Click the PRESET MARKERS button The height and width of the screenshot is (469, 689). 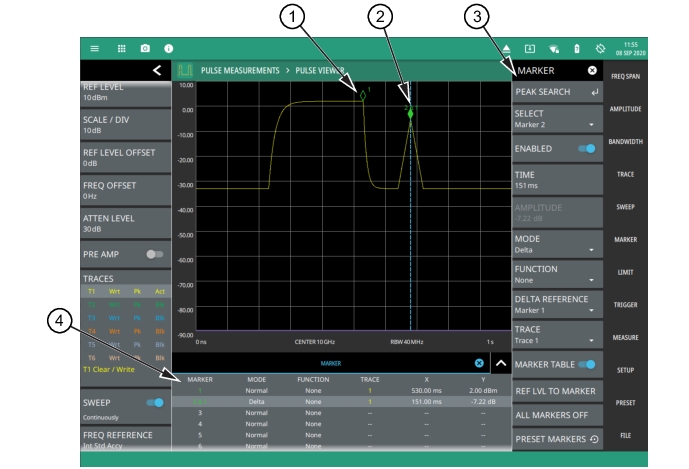(x=557, y=439)
